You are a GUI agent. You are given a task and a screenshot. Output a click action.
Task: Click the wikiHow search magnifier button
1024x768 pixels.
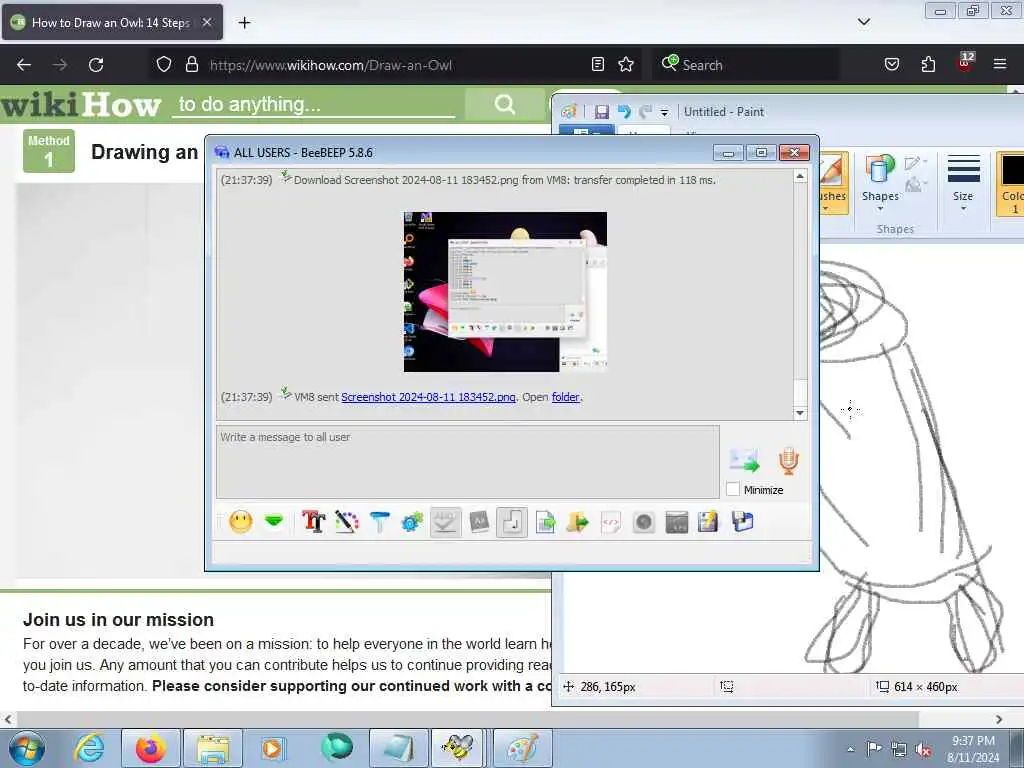[x=504, y=104]
